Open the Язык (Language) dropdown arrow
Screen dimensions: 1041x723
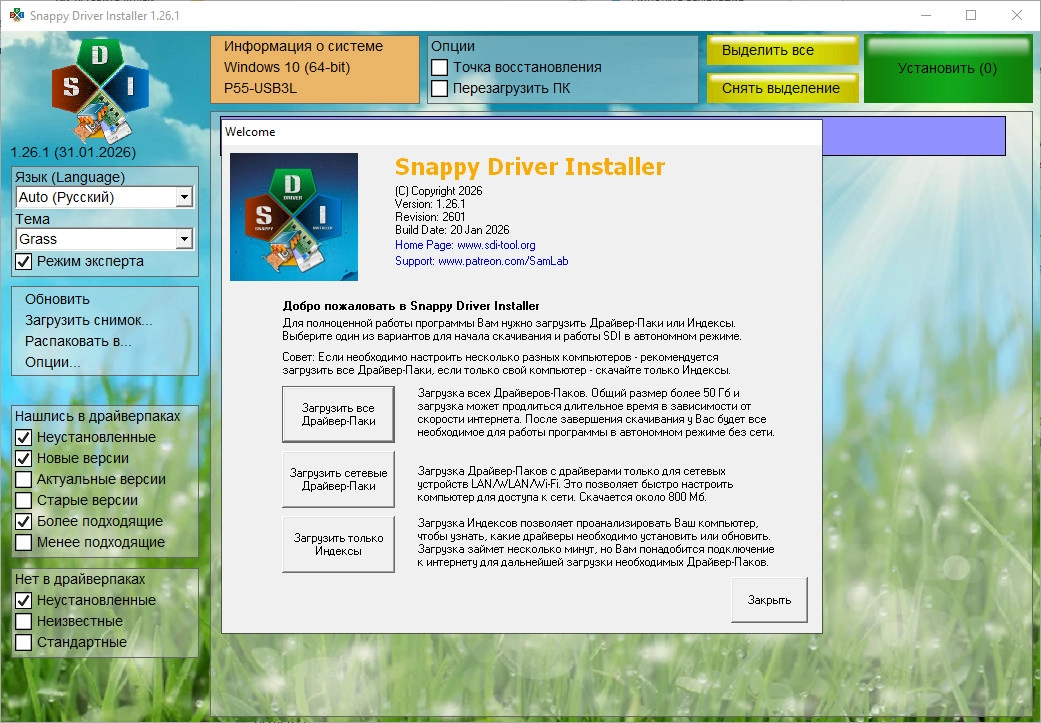point(185,197)
